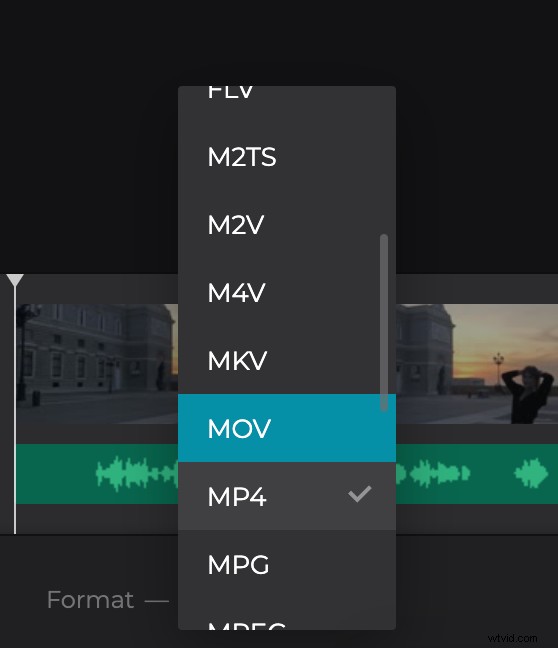Pick M4V in the format dropdown
This screenshot has width=558, height=648.
click(x=287, y=293)
